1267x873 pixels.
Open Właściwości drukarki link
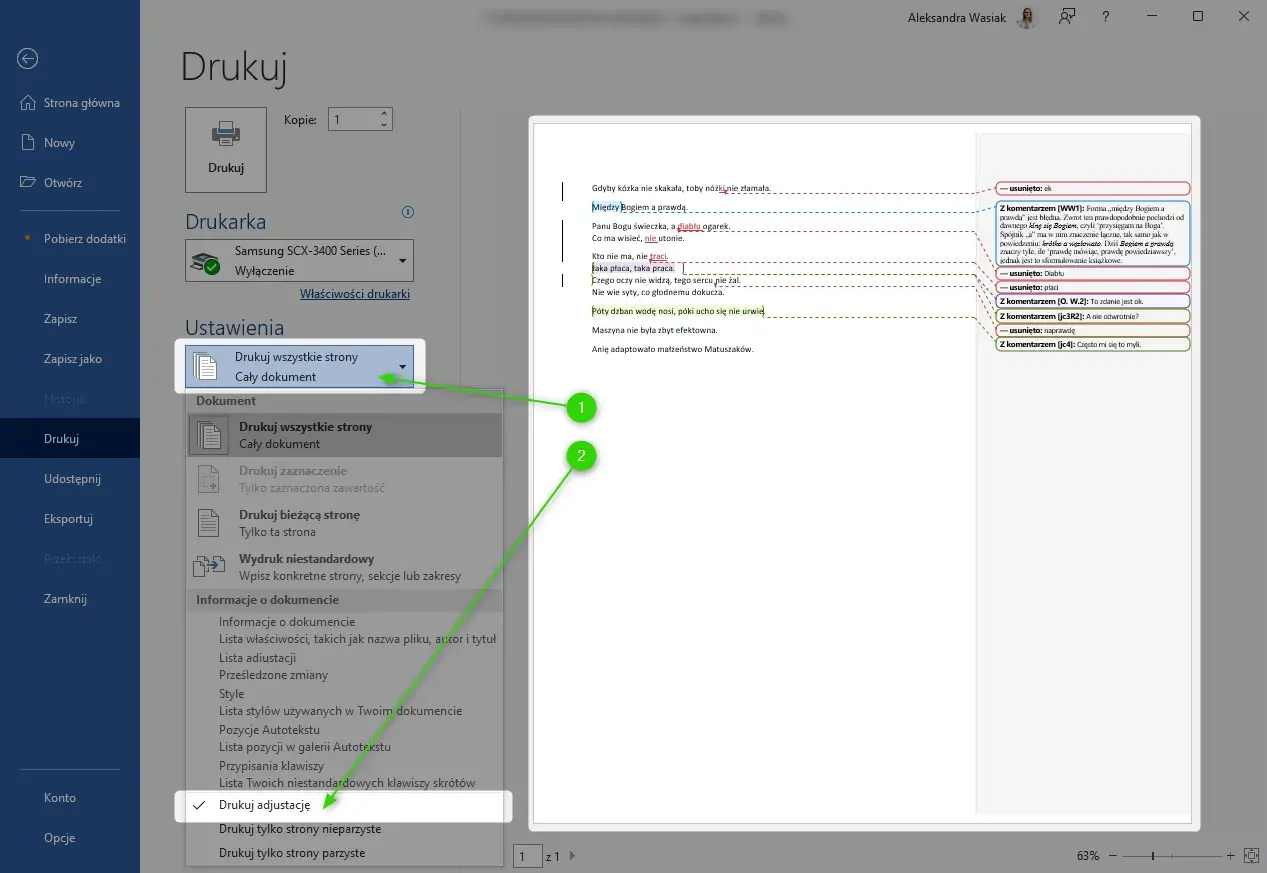(355, 294)
